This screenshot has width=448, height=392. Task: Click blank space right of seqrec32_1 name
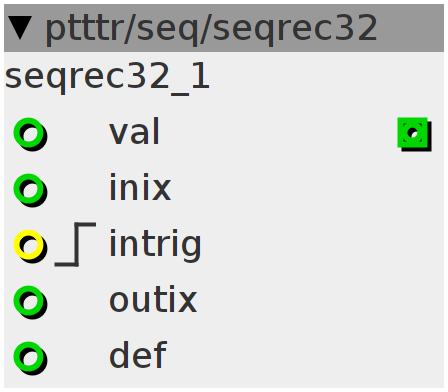click(x=327, y=78)
